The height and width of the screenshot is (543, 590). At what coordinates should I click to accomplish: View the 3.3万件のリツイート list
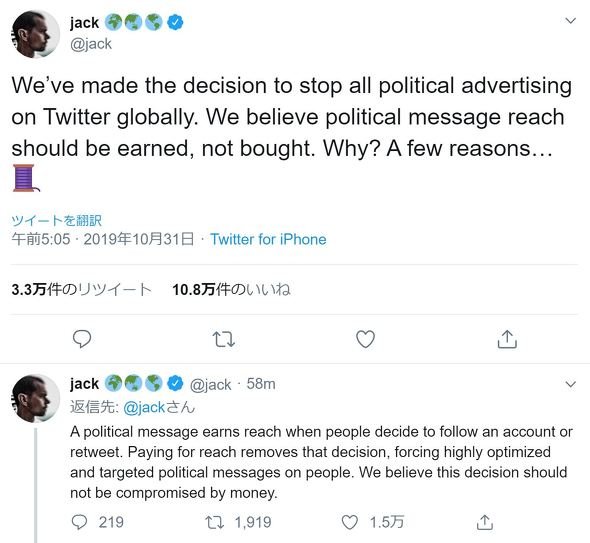point(82,289)
